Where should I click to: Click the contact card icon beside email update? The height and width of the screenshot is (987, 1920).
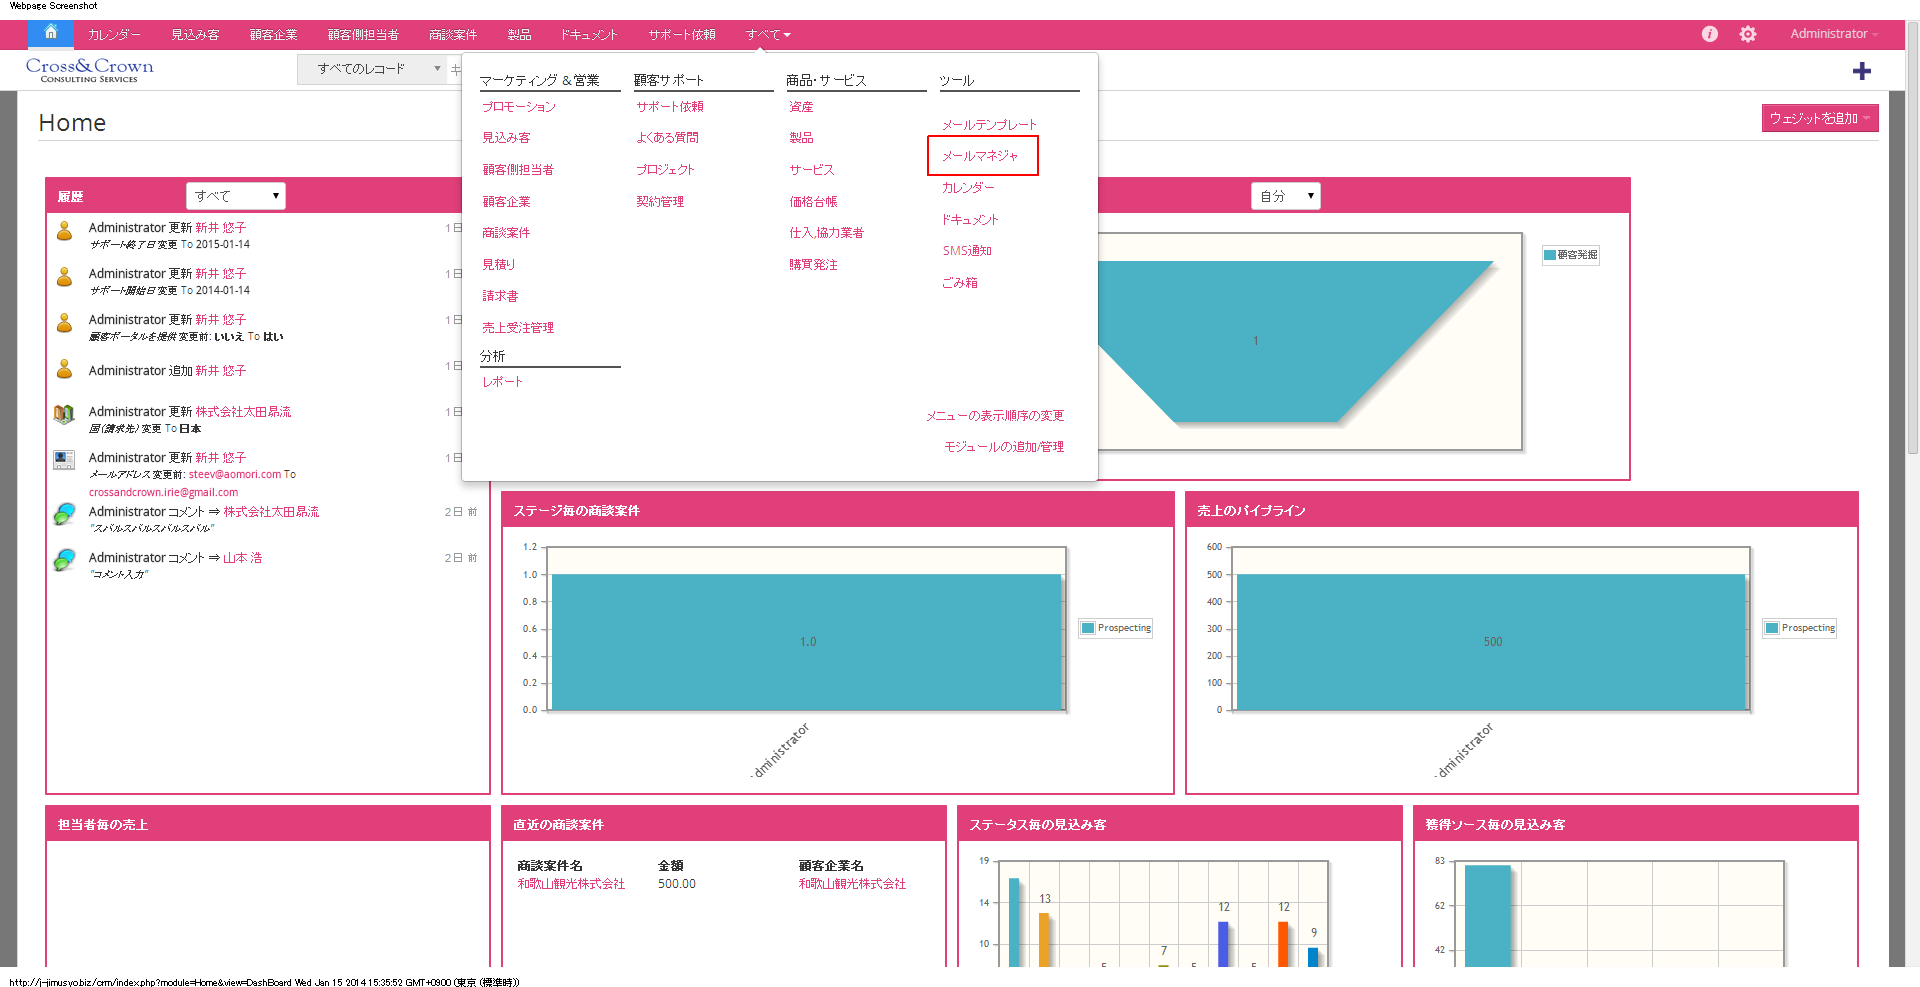(64, 459)
